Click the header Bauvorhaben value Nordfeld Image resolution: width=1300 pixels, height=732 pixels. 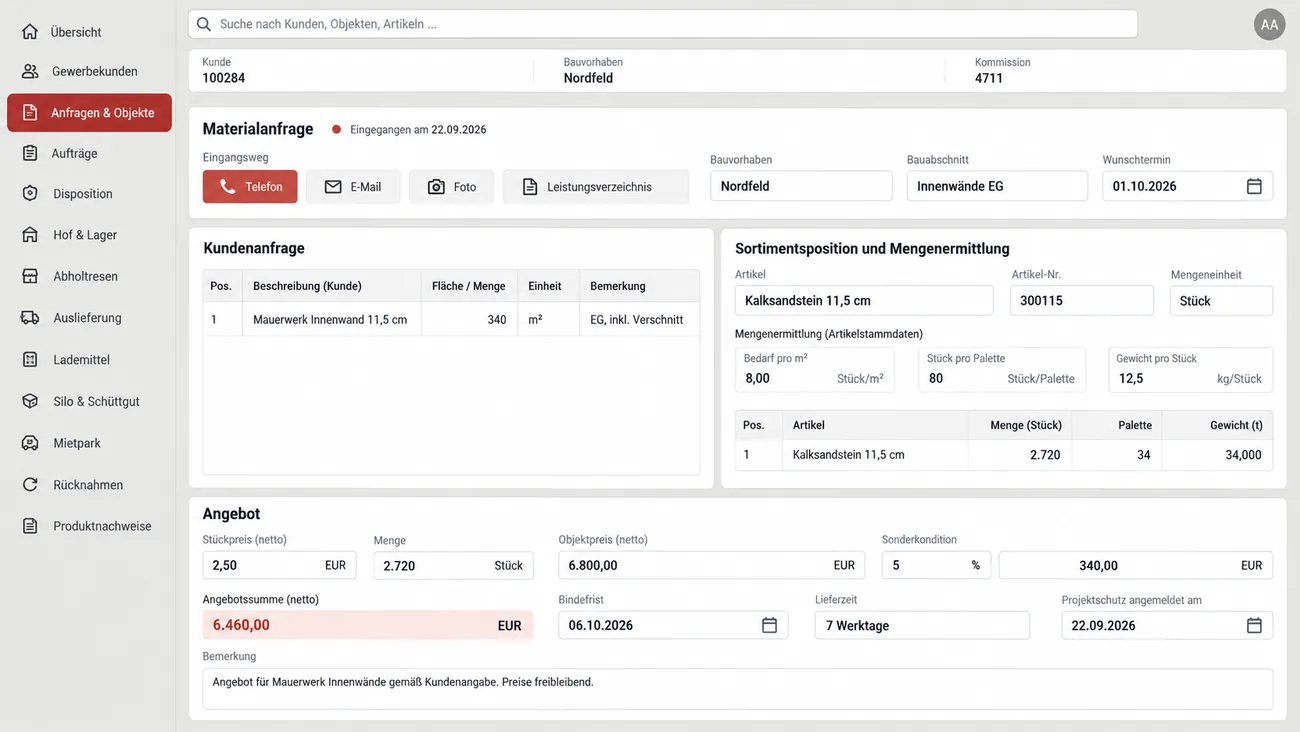click(588, 78)
